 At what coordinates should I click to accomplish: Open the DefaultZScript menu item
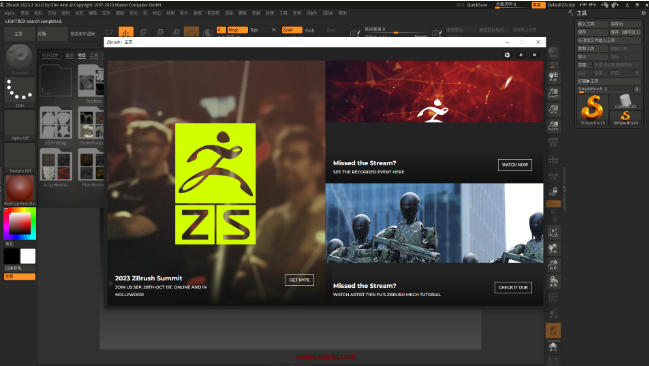(x=561, y=5)
